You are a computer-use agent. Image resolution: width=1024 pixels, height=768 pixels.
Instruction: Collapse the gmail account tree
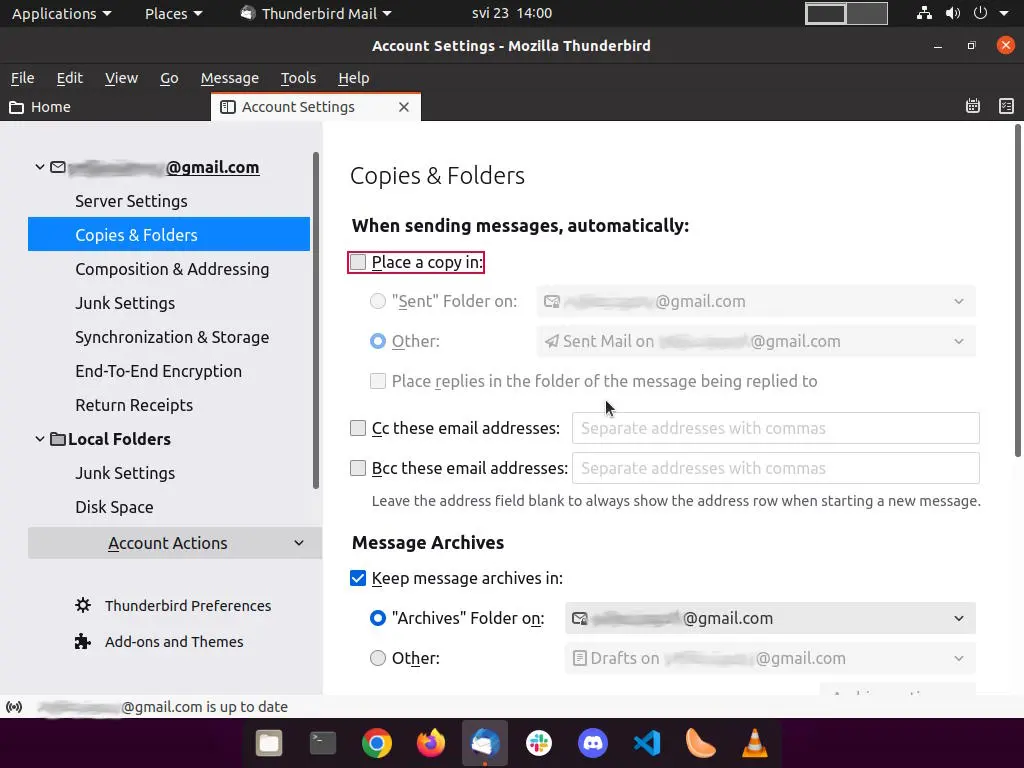[39, 167]
